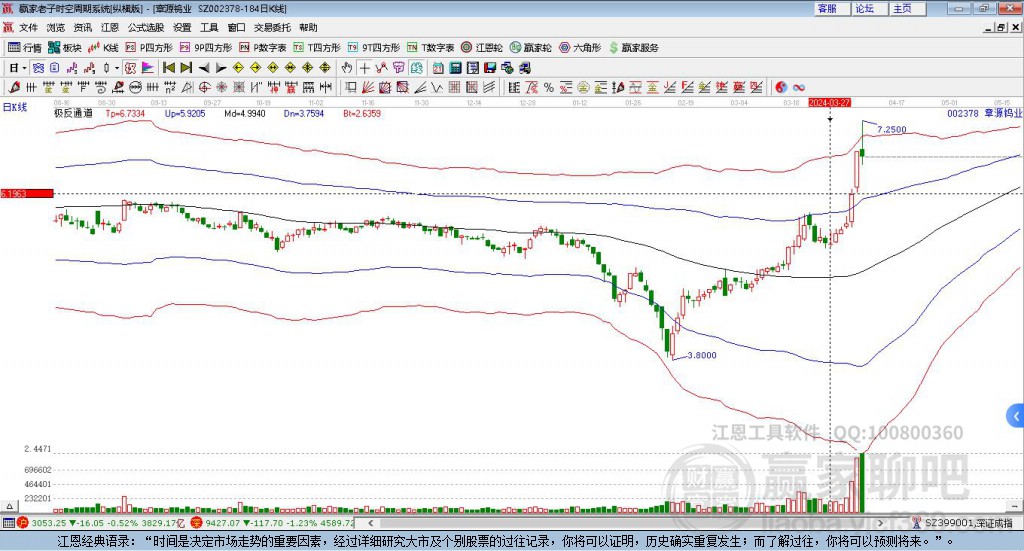Open the 行情 market quotes view

(x=24, y=48)
